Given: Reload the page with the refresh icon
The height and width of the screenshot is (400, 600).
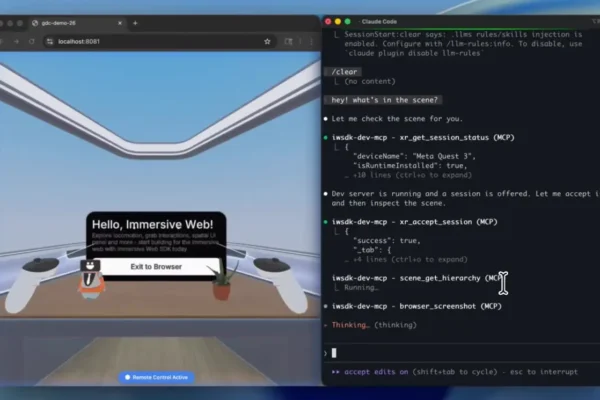Looking at the screenshot, I should pos(31,41).
